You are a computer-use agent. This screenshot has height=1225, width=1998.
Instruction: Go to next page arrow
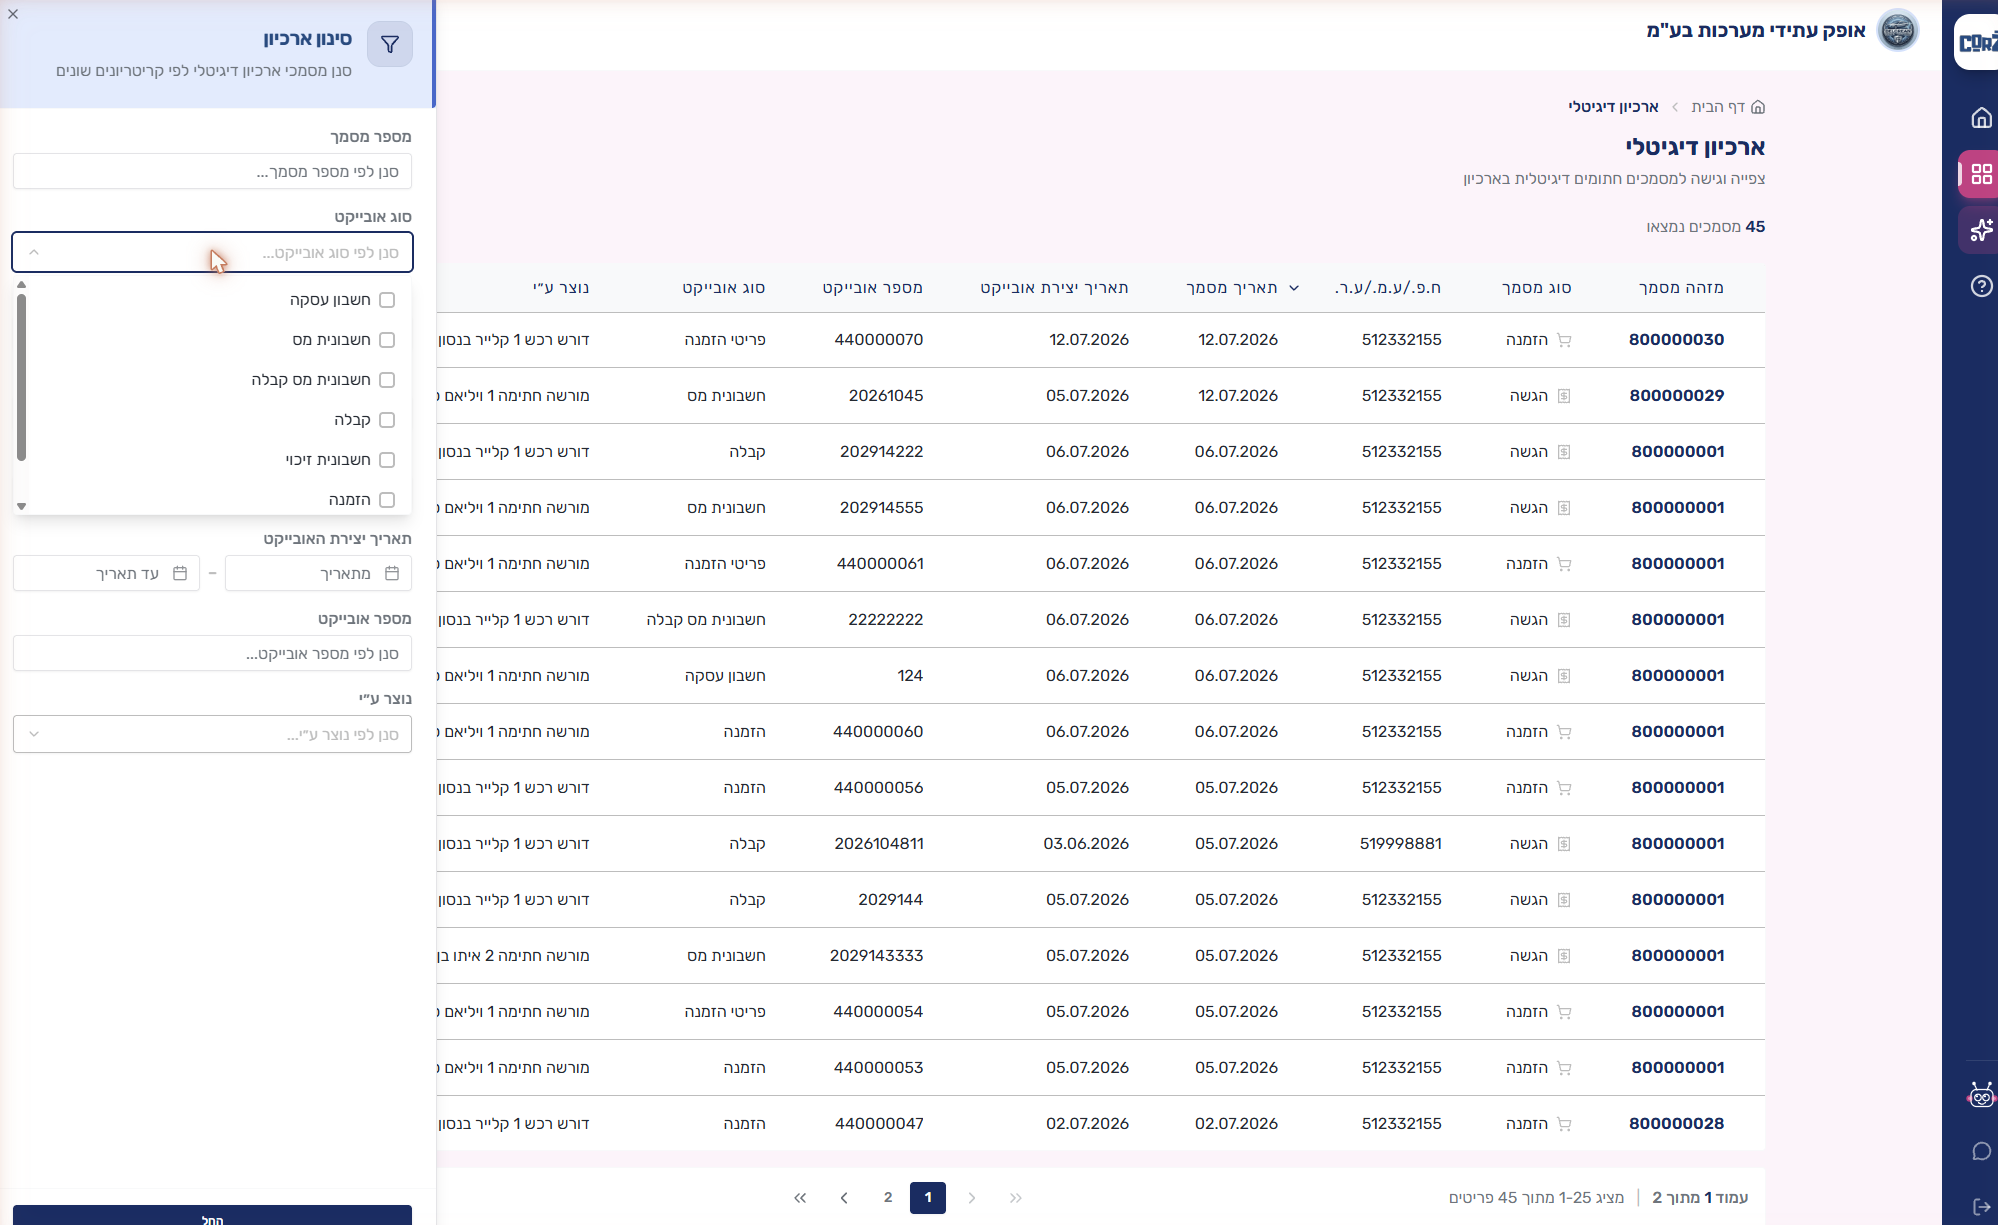click(x=844, y=1198)
